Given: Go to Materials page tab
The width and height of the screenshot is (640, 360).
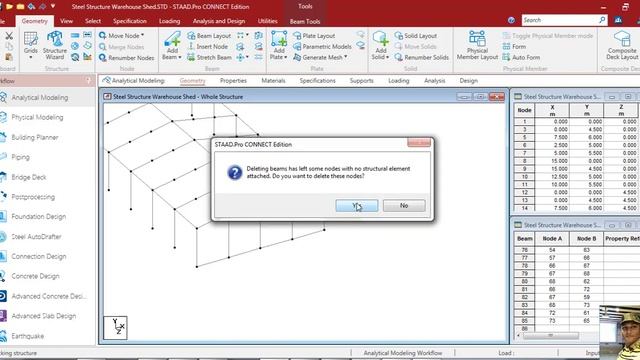Looking at the screenshot, I should 273,81.
